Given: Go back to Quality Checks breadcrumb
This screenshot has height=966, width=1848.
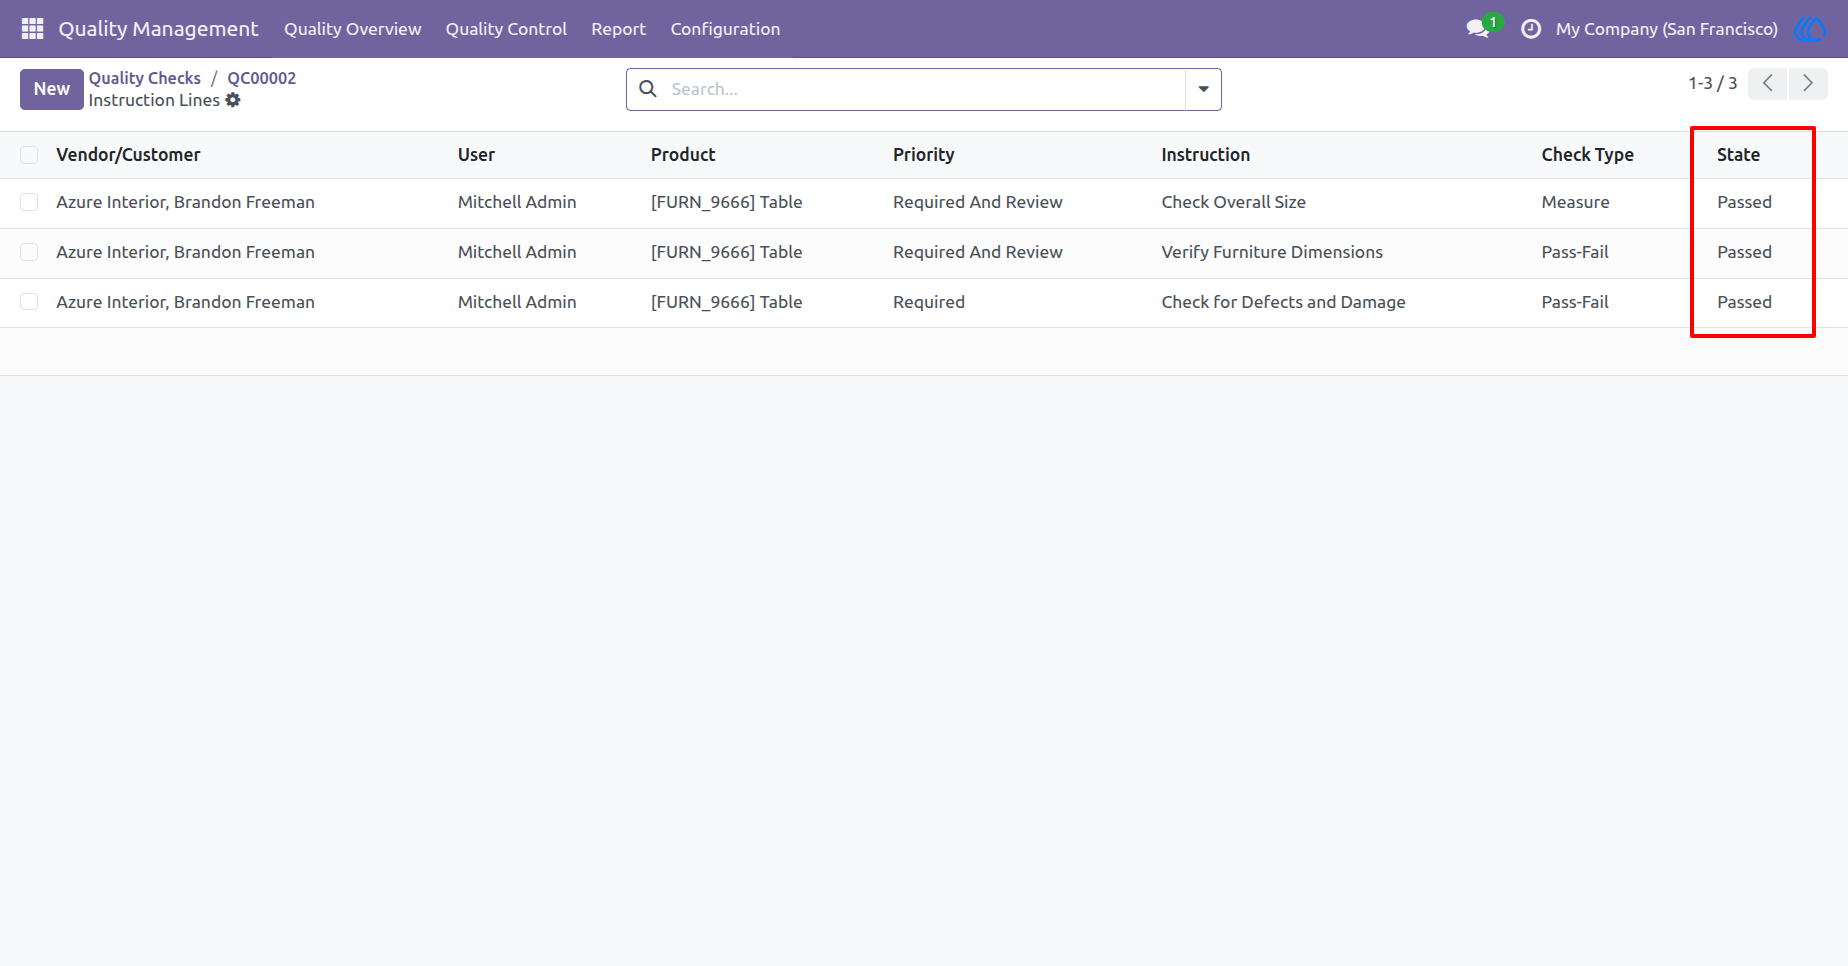Looking at the screenshot, I should (145, 78).
